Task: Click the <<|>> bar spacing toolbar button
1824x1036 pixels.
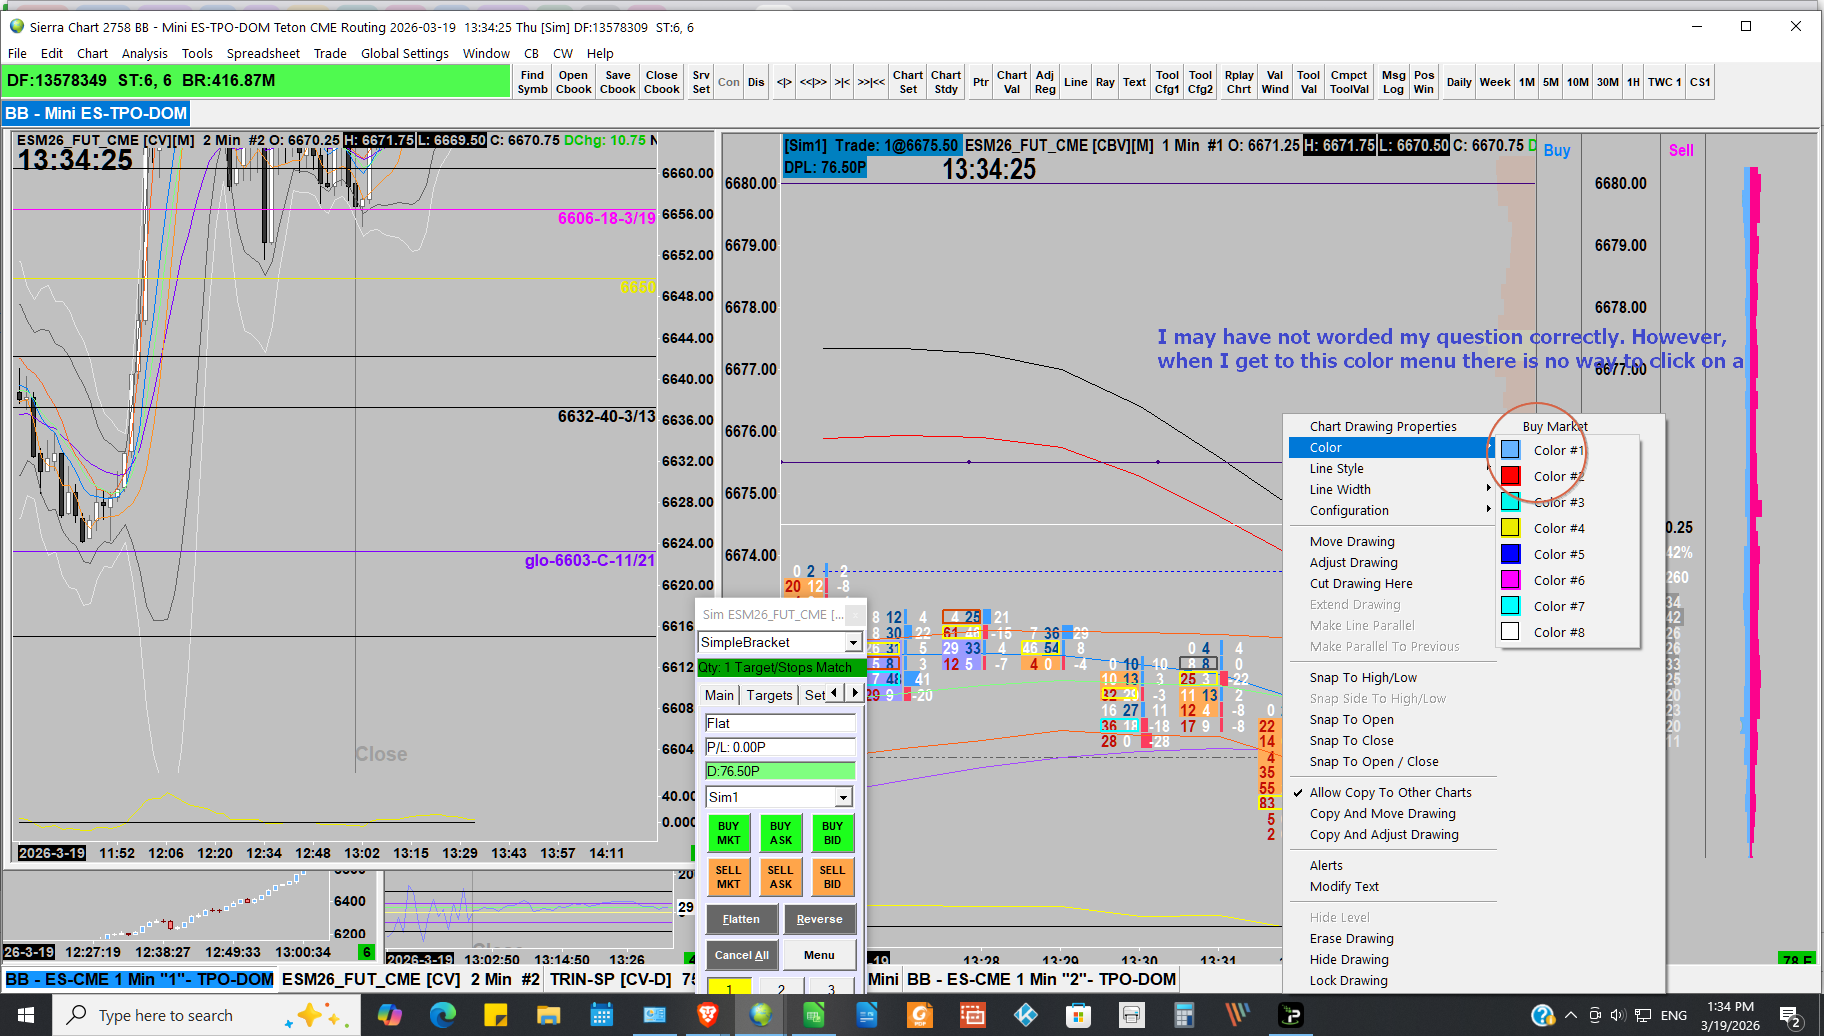Action: click(813, 82)
